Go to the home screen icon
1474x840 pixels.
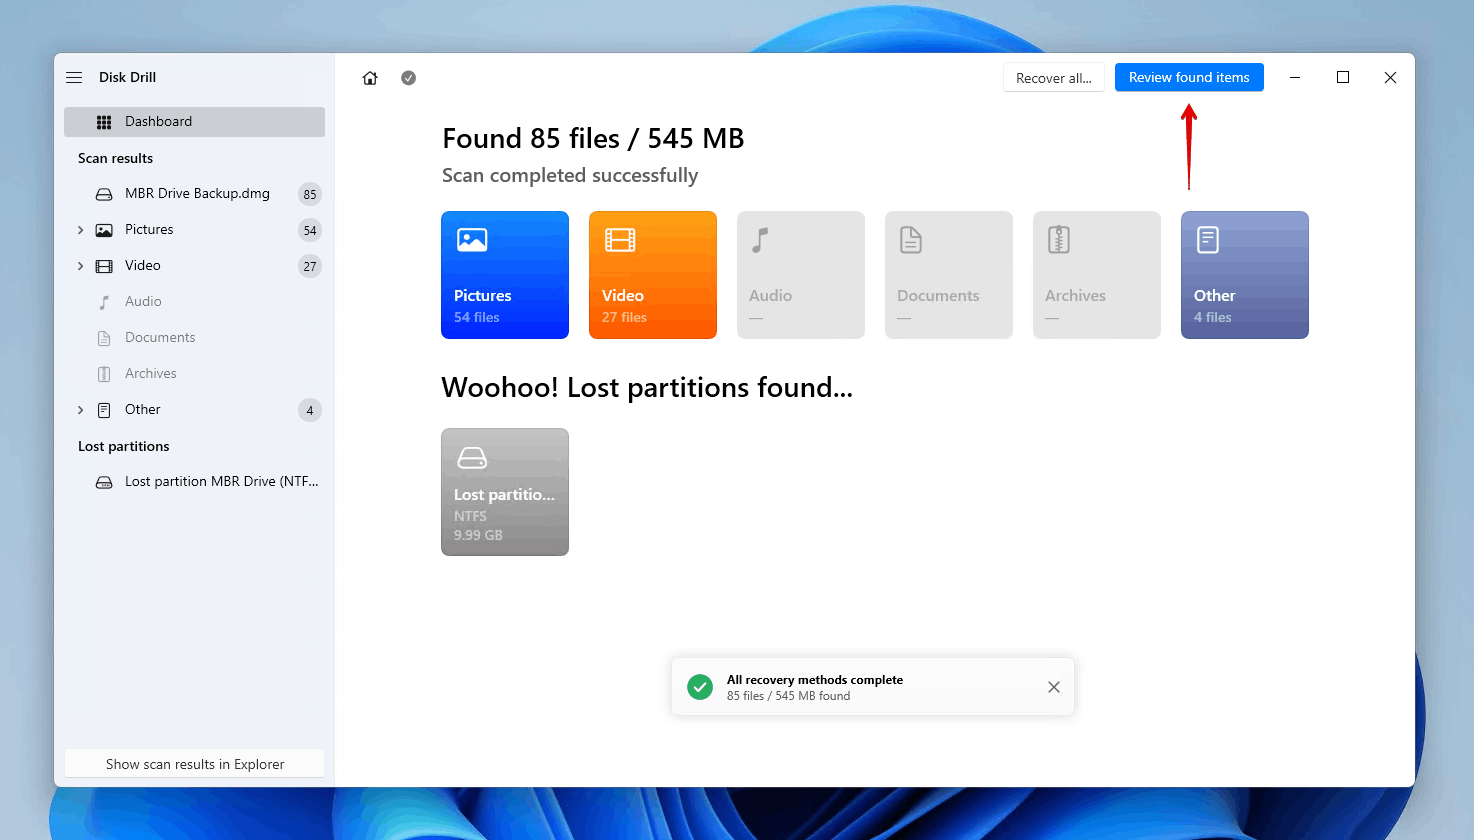370,78
